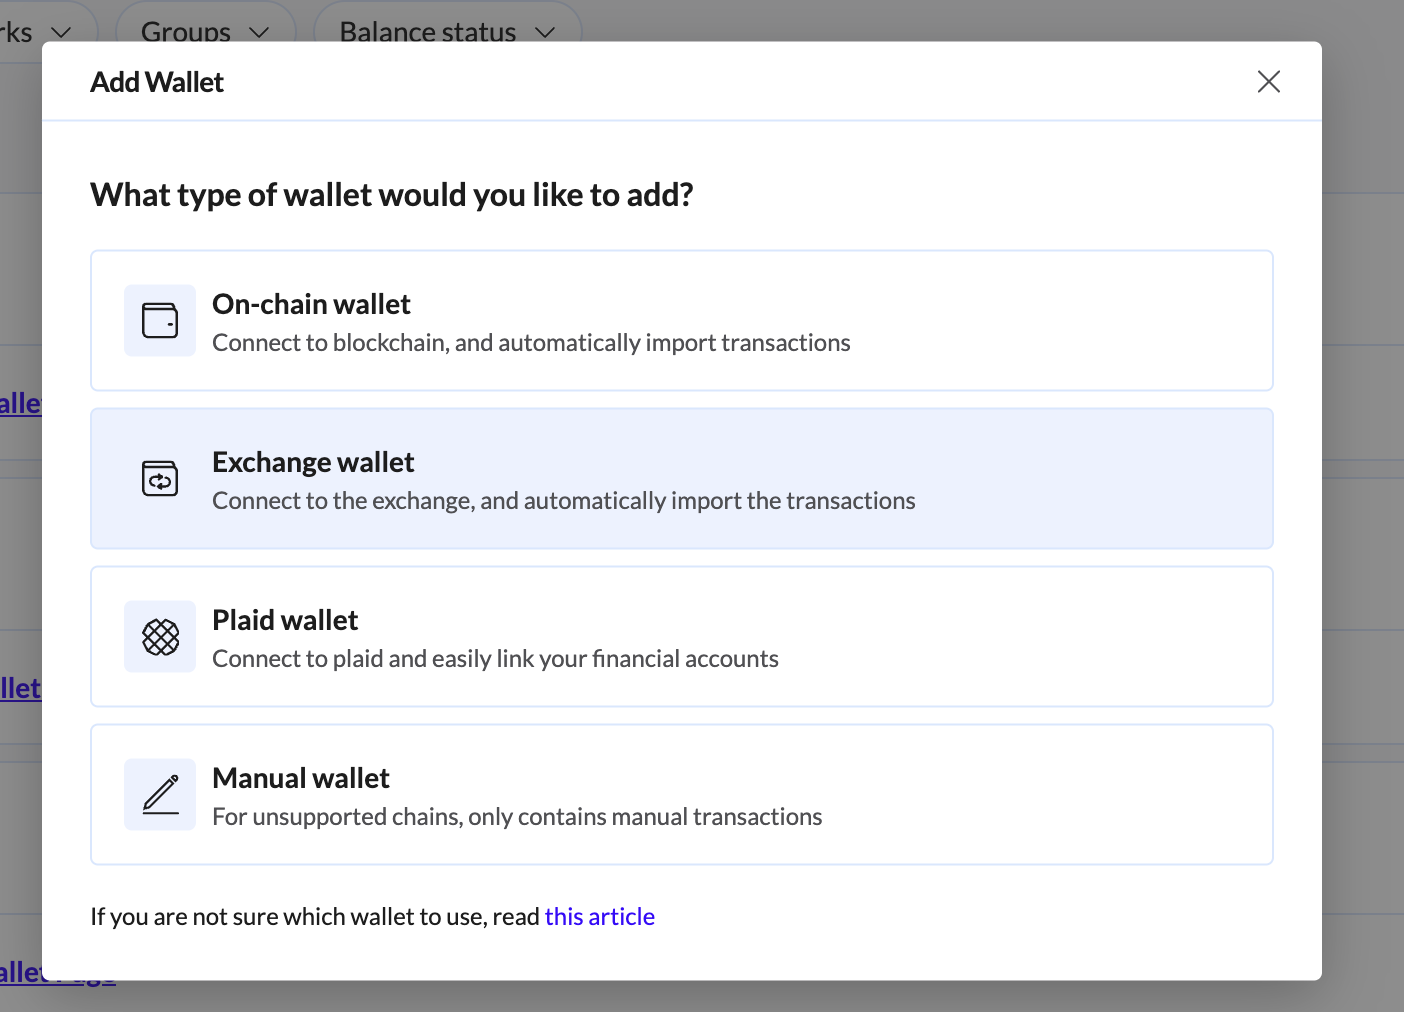Close the Add Wallet dialog
Image resolution: width=1404 pixels, height=1012 pixels.
[x=1268, y=82]
